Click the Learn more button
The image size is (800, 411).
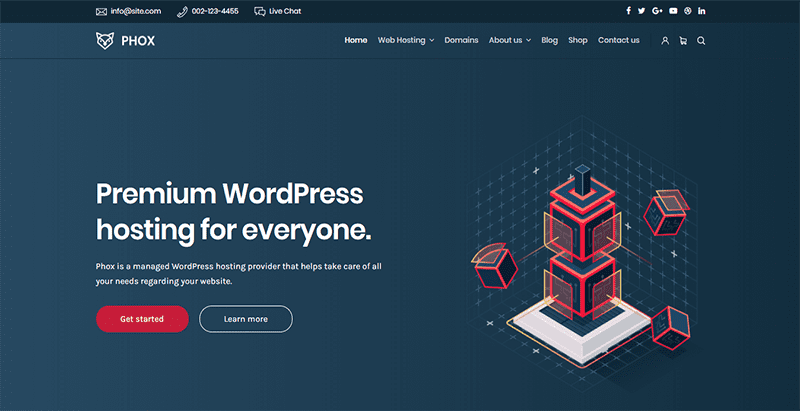pyautogui.click(x=246, y=319)
